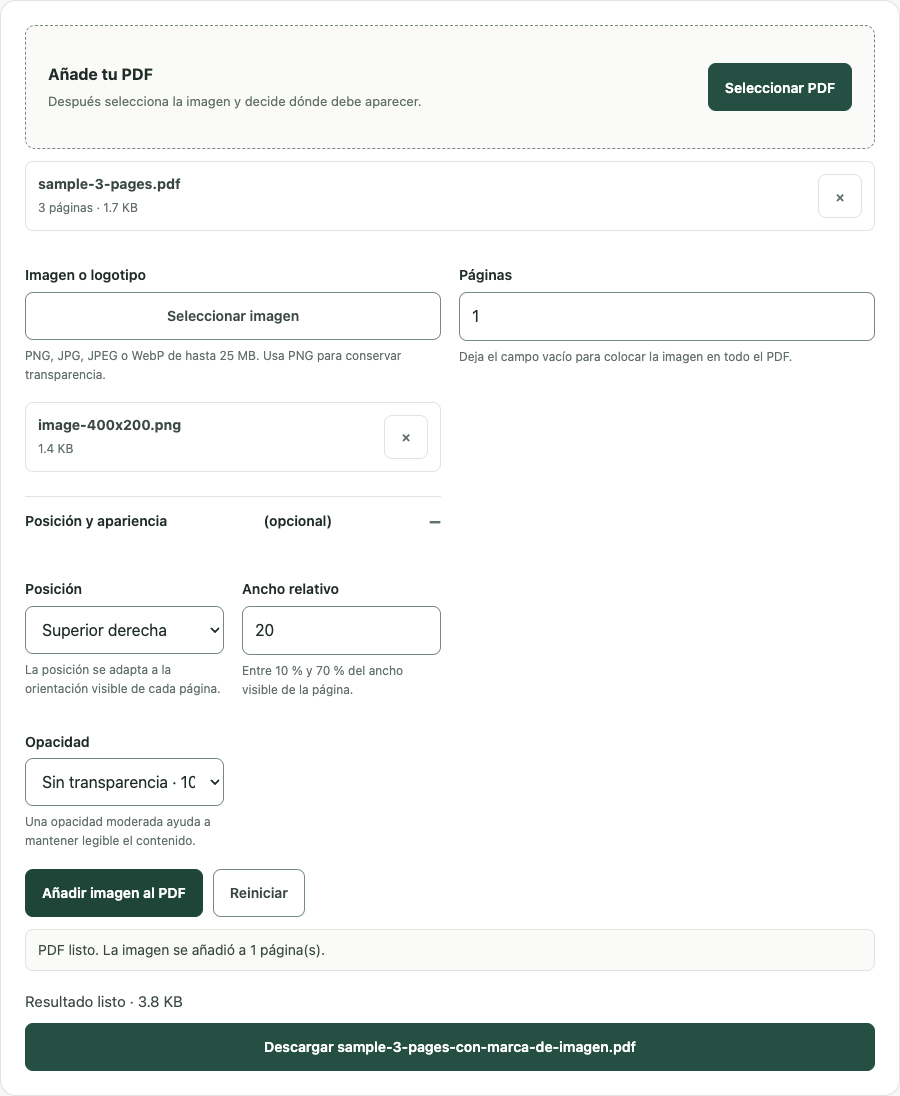Click the (opcional) text
This screenshot has width=900, height=1096.
point(298,521)
